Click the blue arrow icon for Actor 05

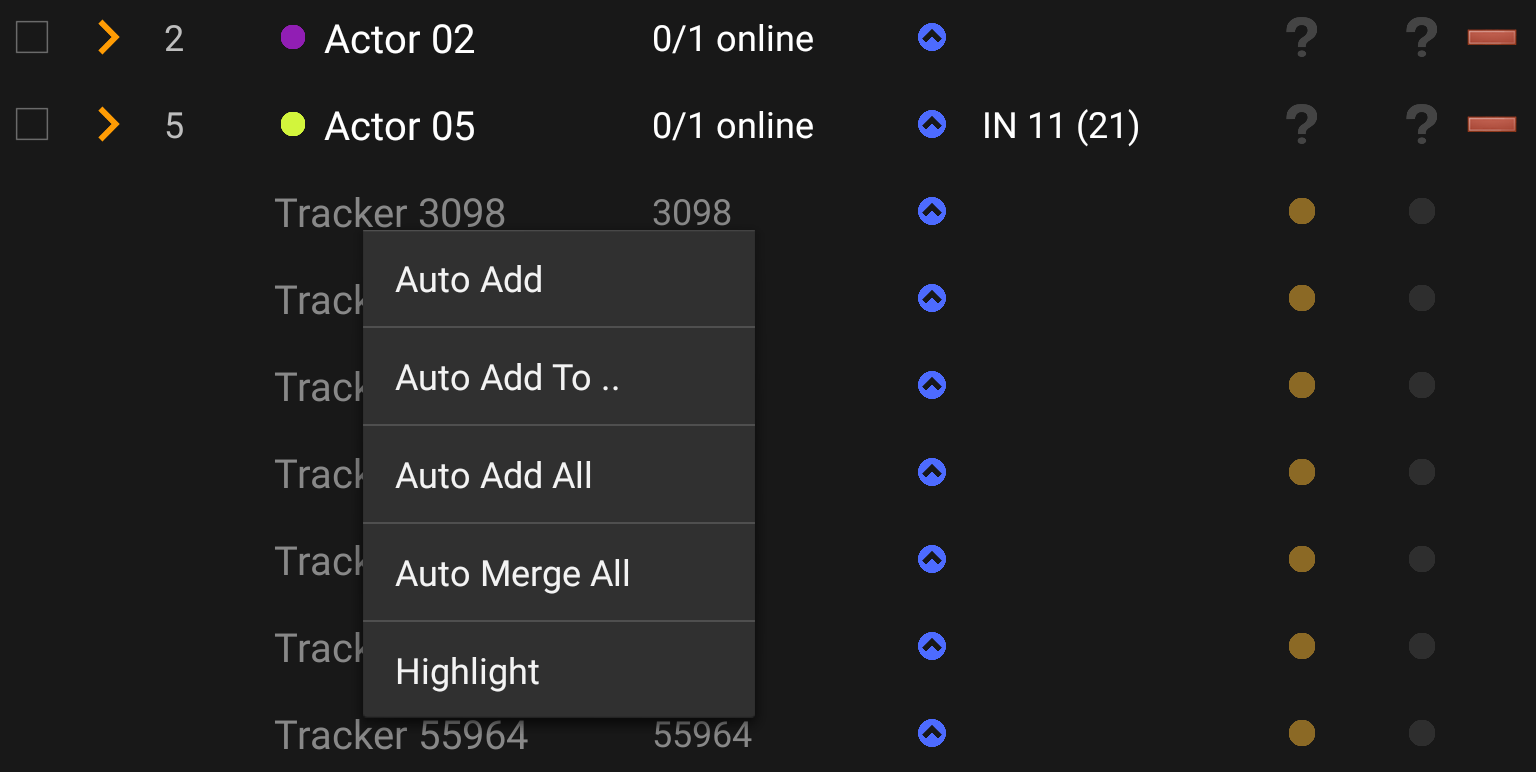pyautogui.click(x=932, y=125)
